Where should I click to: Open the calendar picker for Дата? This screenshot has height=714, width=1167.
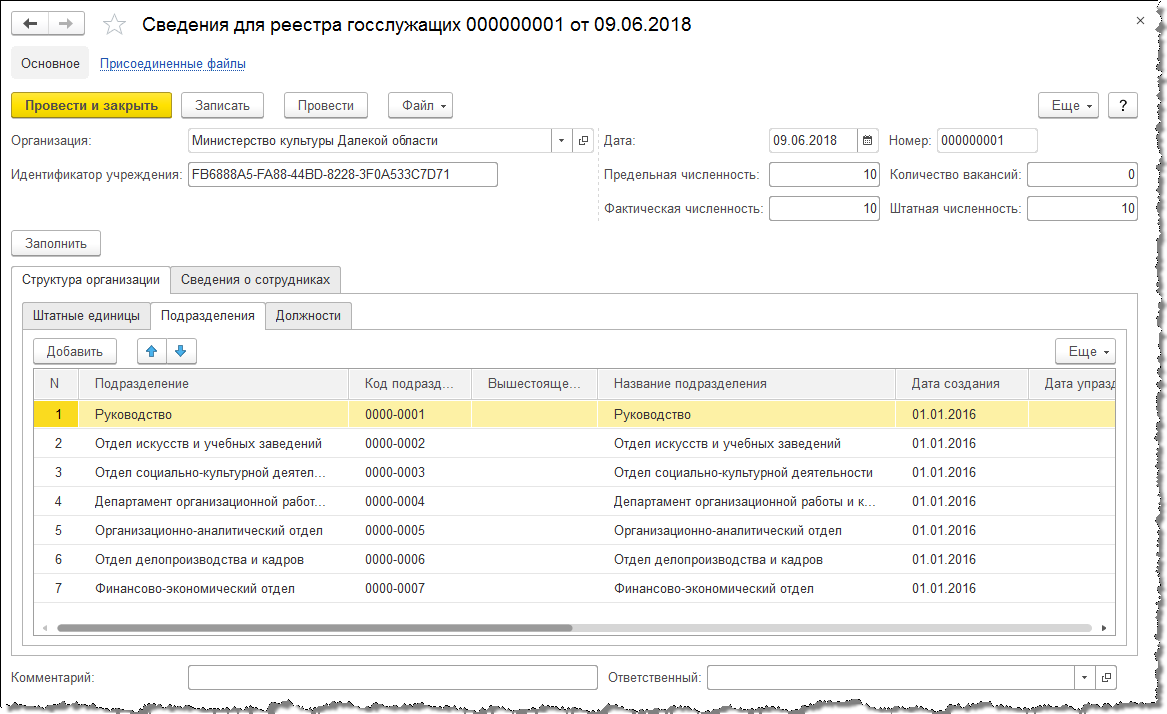(868, 141)
